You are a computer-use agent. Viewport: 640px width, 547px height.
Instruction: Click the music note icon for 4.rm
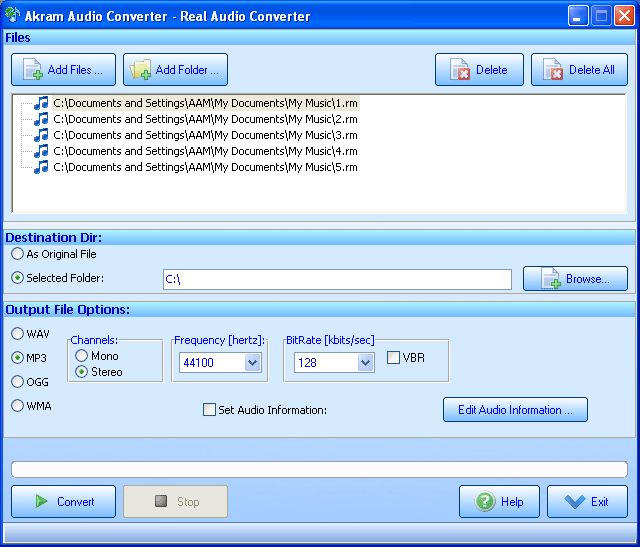[41, 151]
